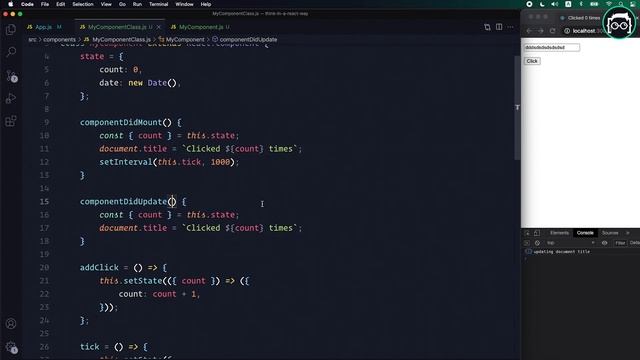Image resolution: width=640 pixels, height=360 pixels.
Task: Switch to the App.js tab
Action: tap(44, 27)
